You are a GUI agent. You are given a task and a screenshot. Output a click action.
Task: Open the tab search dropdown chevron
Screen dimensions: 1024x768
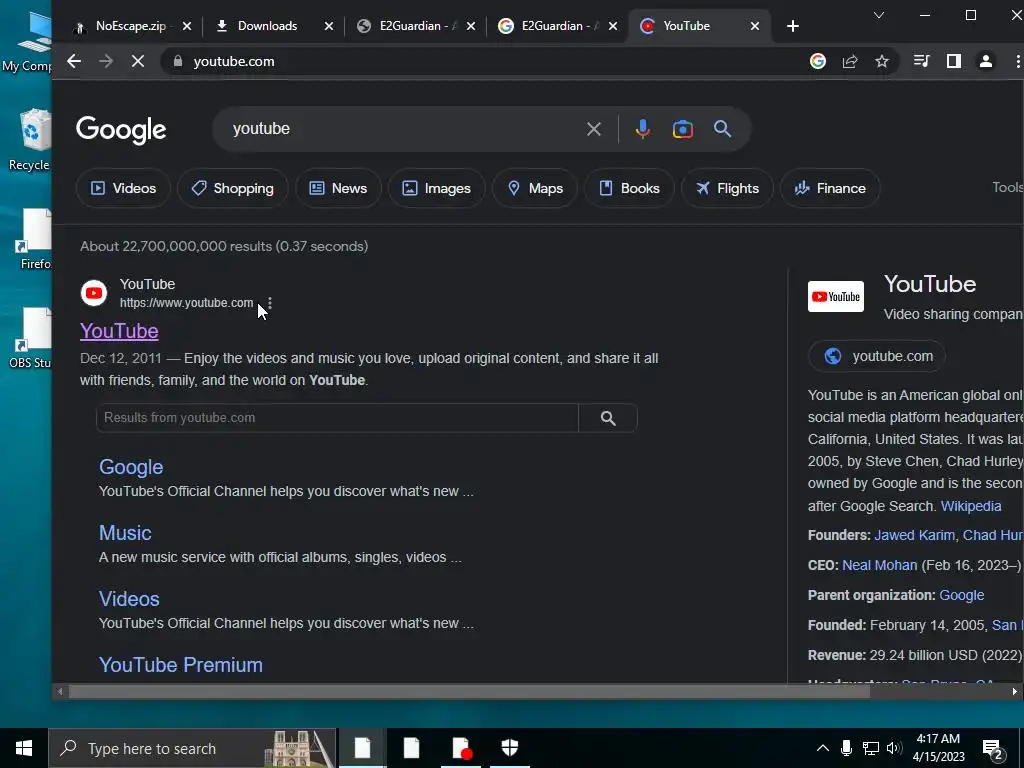pos(879,15)
